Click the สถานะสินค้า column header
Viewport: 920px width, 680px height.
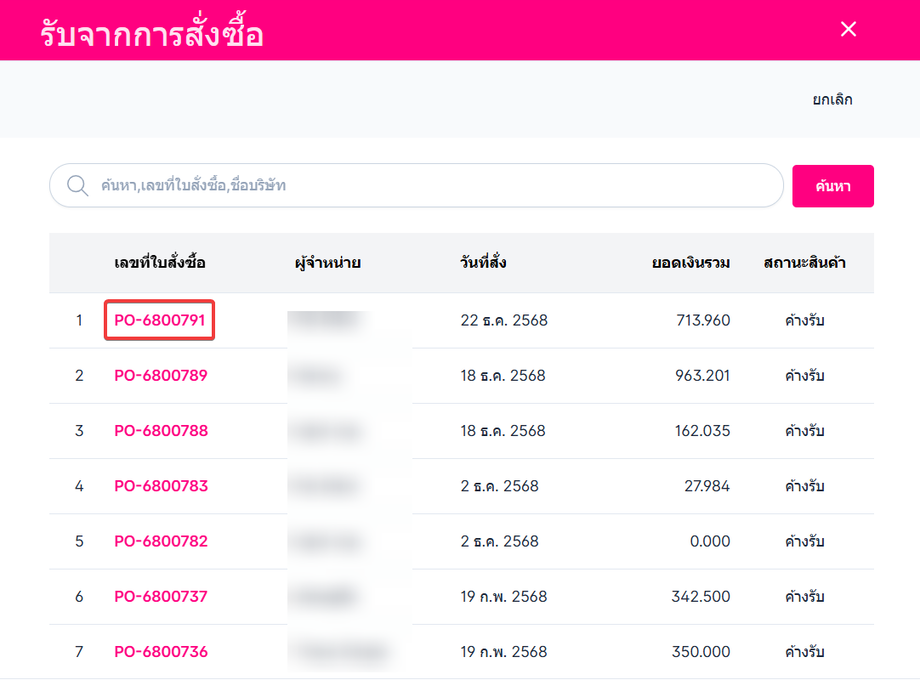804,262
